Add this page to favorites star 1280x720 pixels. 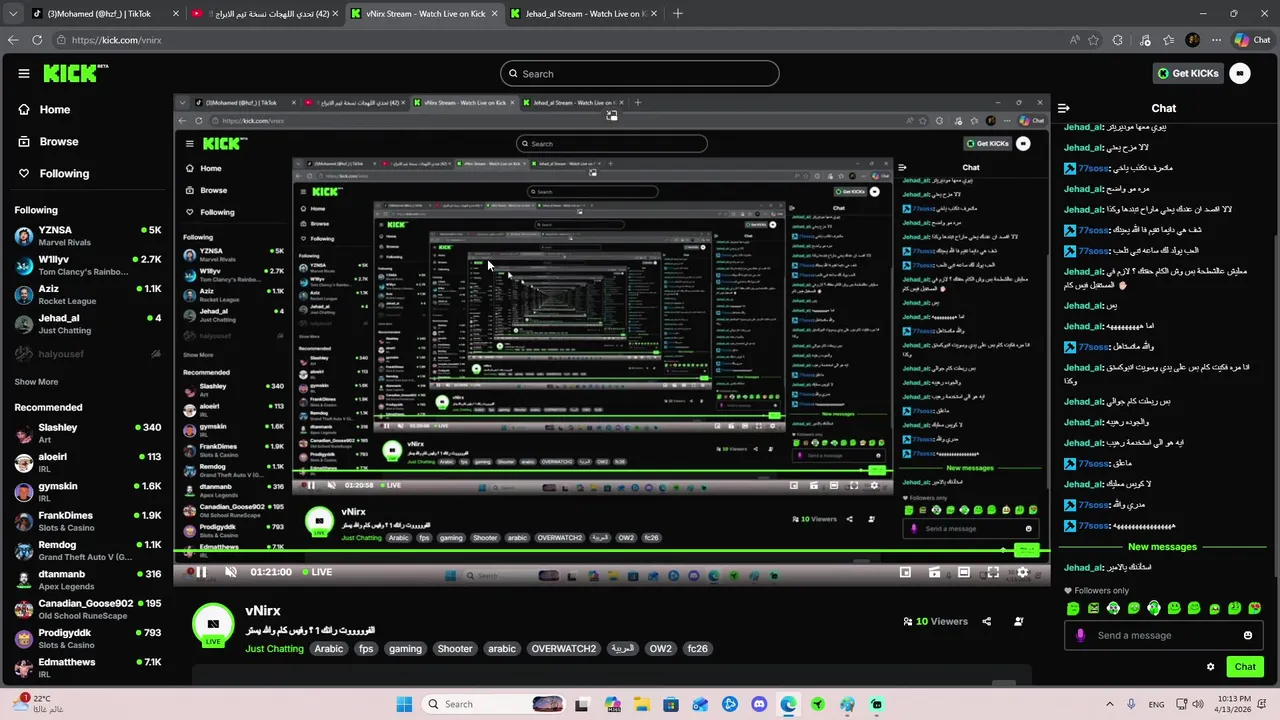[x=1093, y=40]
